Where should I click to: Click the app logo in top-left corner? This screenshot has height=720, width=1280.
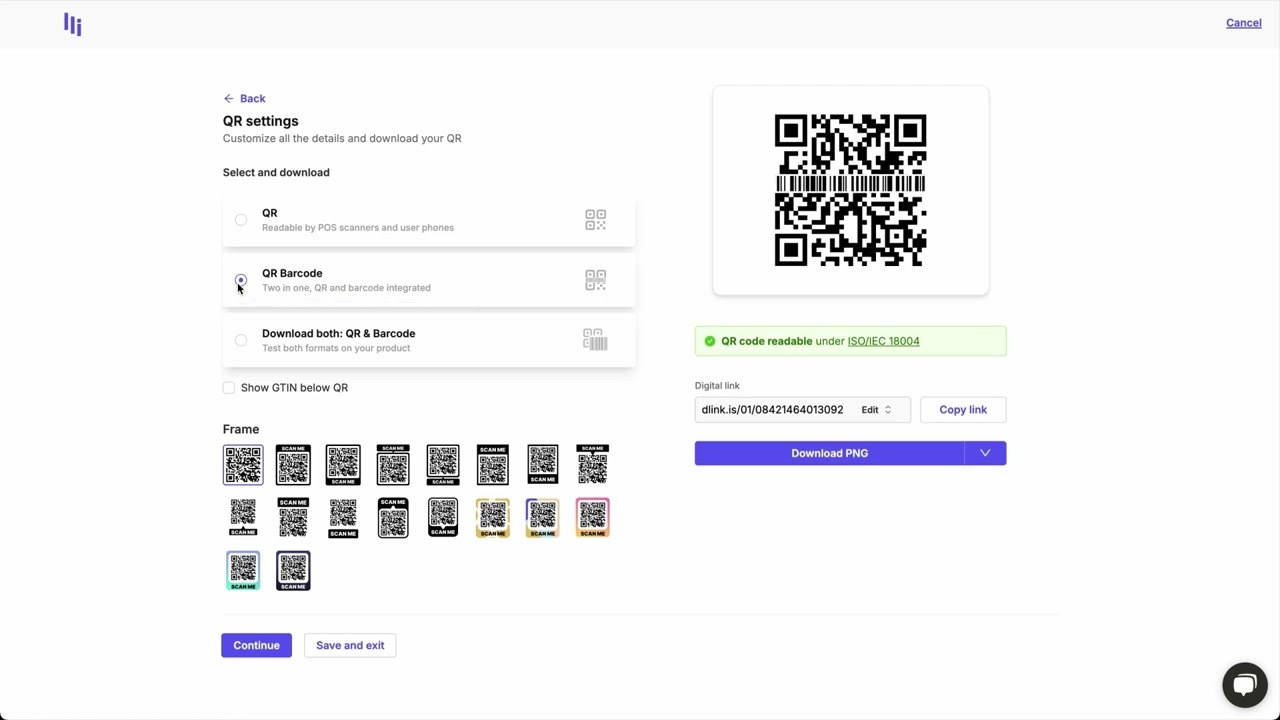click(x=72, y=24)
